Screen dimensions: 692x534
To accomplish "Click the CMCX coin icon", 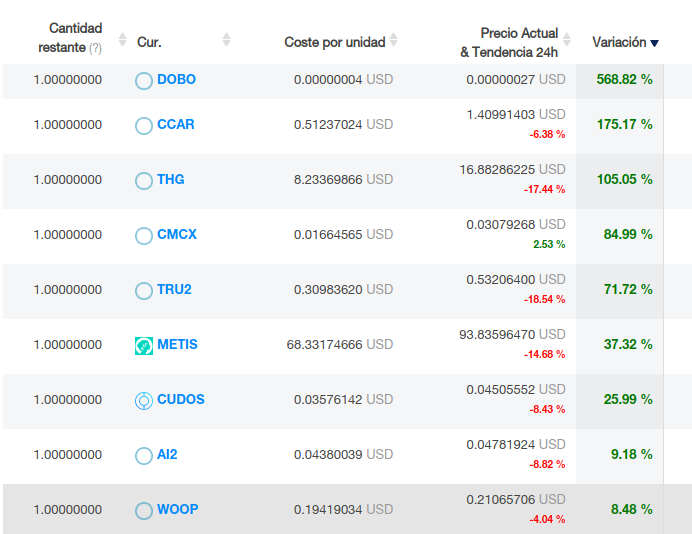I will 144,235.
